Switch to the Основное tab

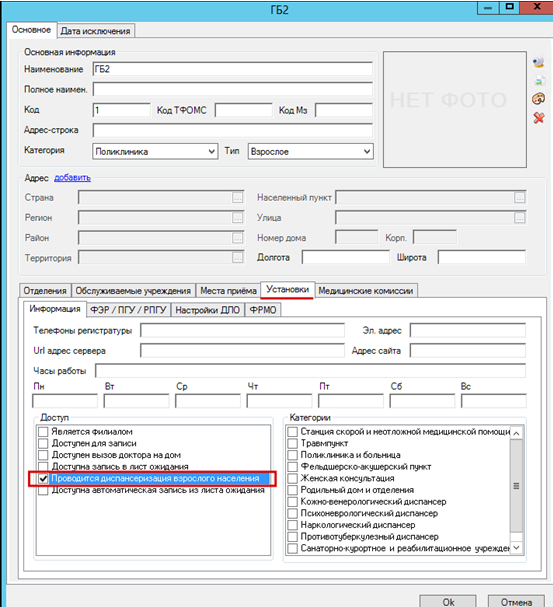tap(31, 30)
